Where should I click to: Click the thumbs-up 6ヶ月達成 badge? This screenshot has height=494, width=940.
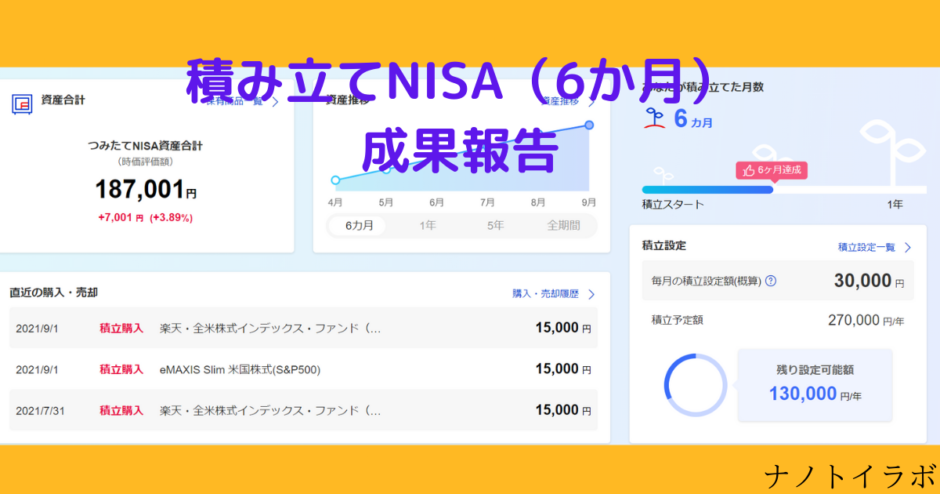coord(772,170)
